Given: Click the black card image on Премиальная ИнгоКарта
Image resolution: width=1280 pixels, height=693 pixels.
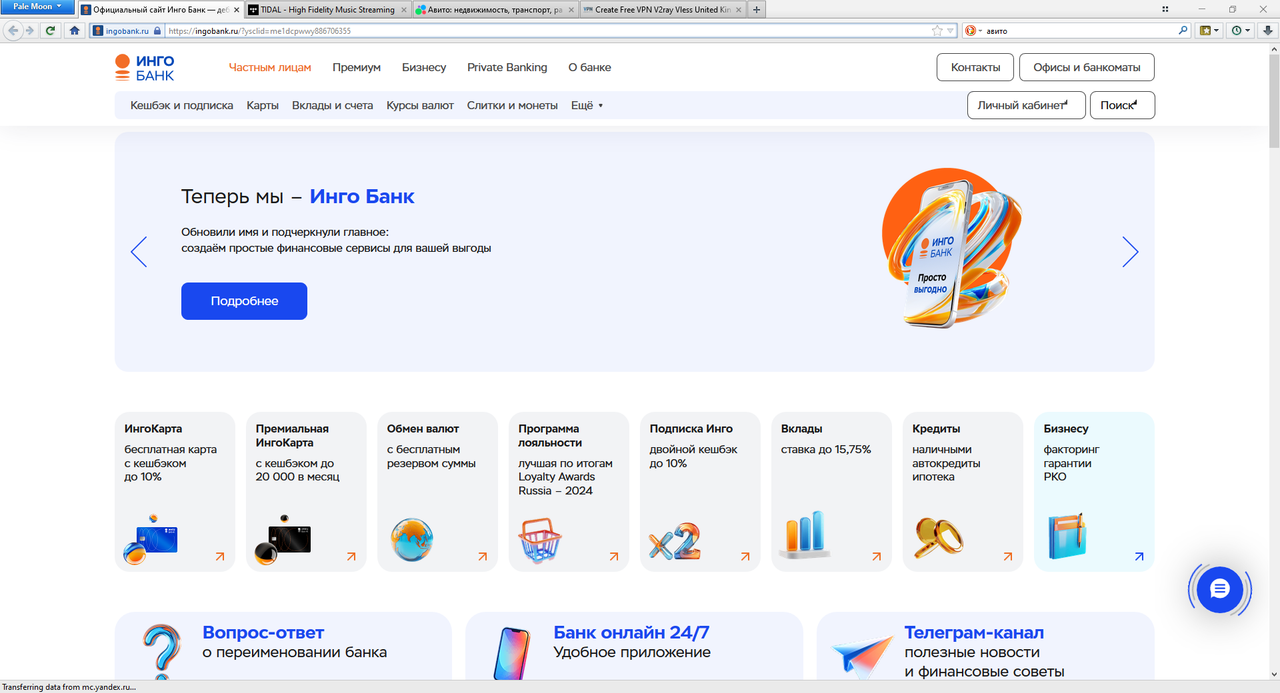Looking at the screenshot, I should [x=283, y=540].
